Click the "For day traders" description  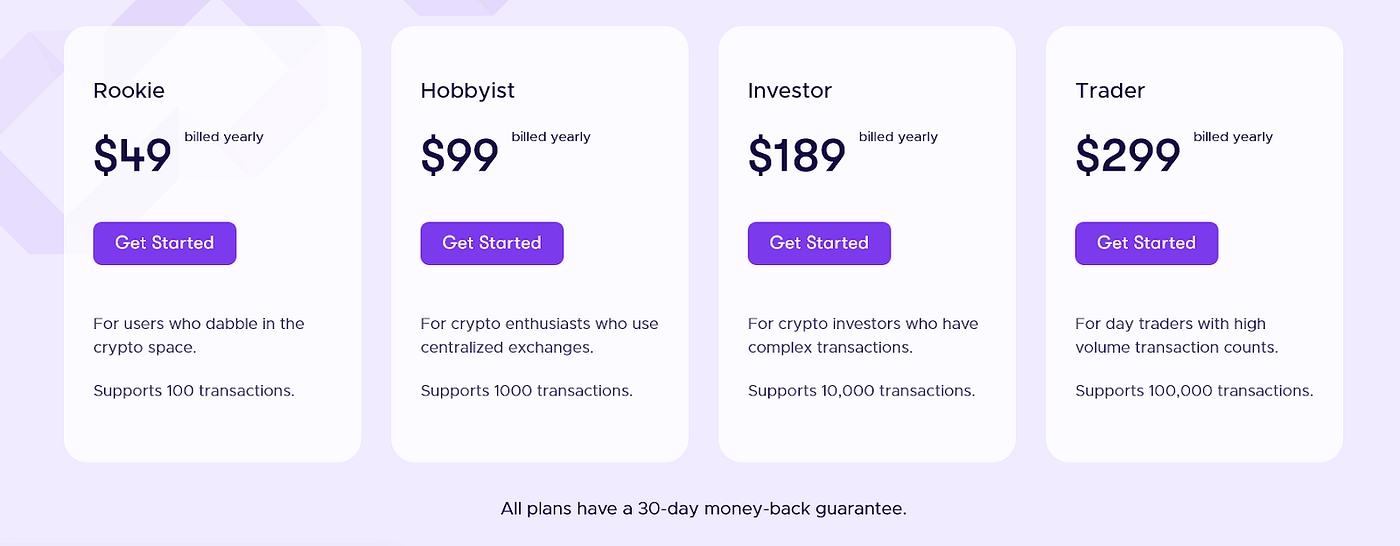[1176, 336]
